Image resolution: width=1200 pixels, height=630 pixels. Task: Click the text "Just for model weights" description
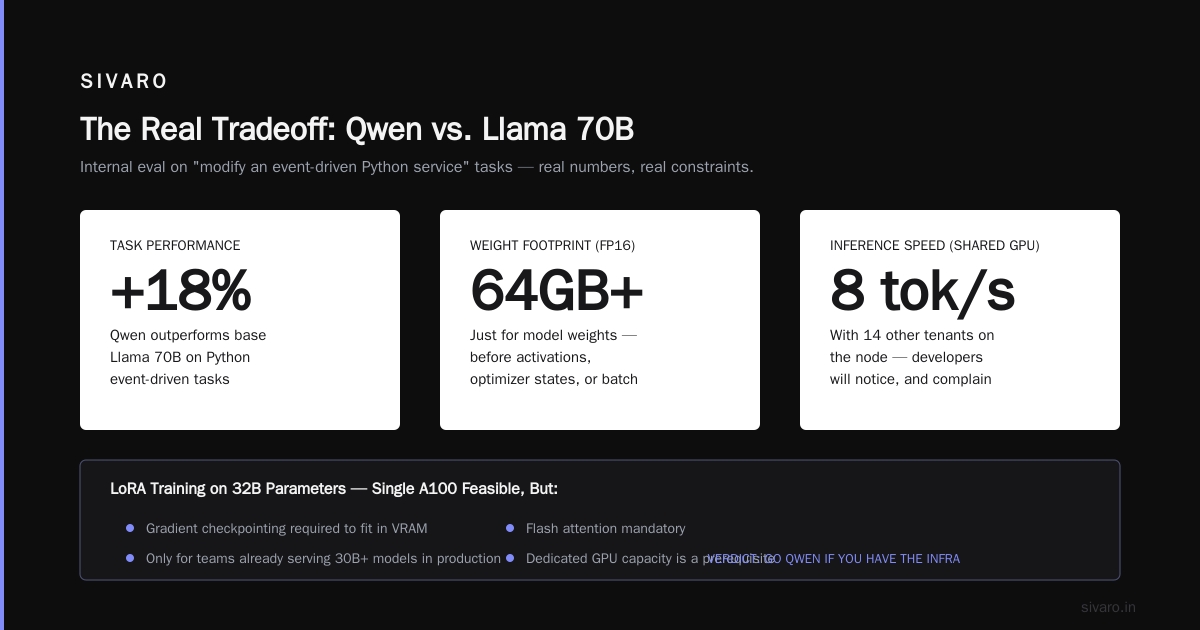[x=554, y=357]
